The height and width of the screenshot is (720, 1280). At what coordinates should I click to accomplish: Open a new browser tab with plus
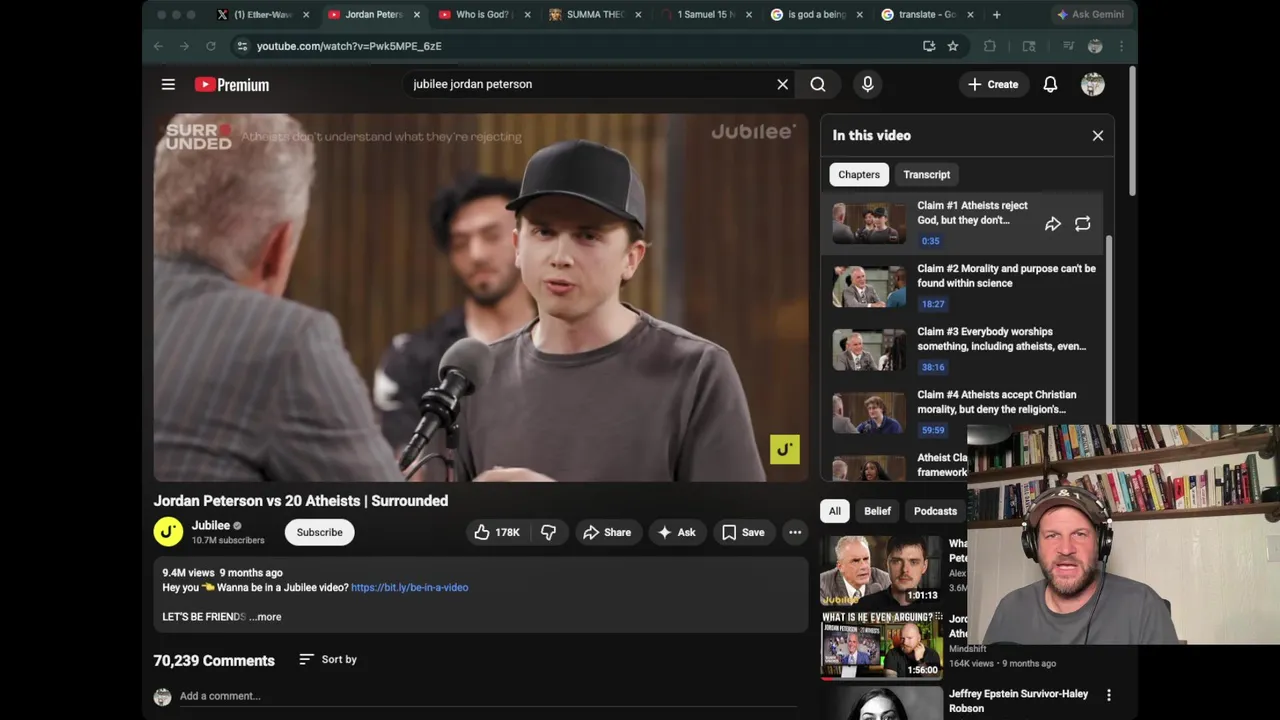996,15
